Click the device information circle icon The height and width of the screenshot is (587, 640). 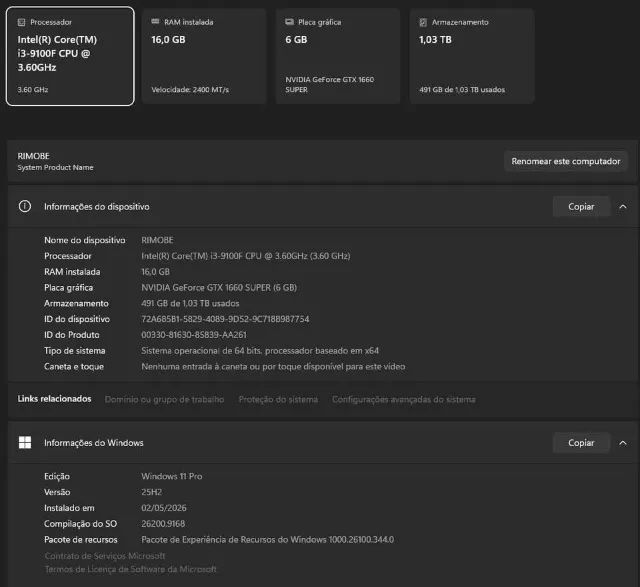[25, 207]
